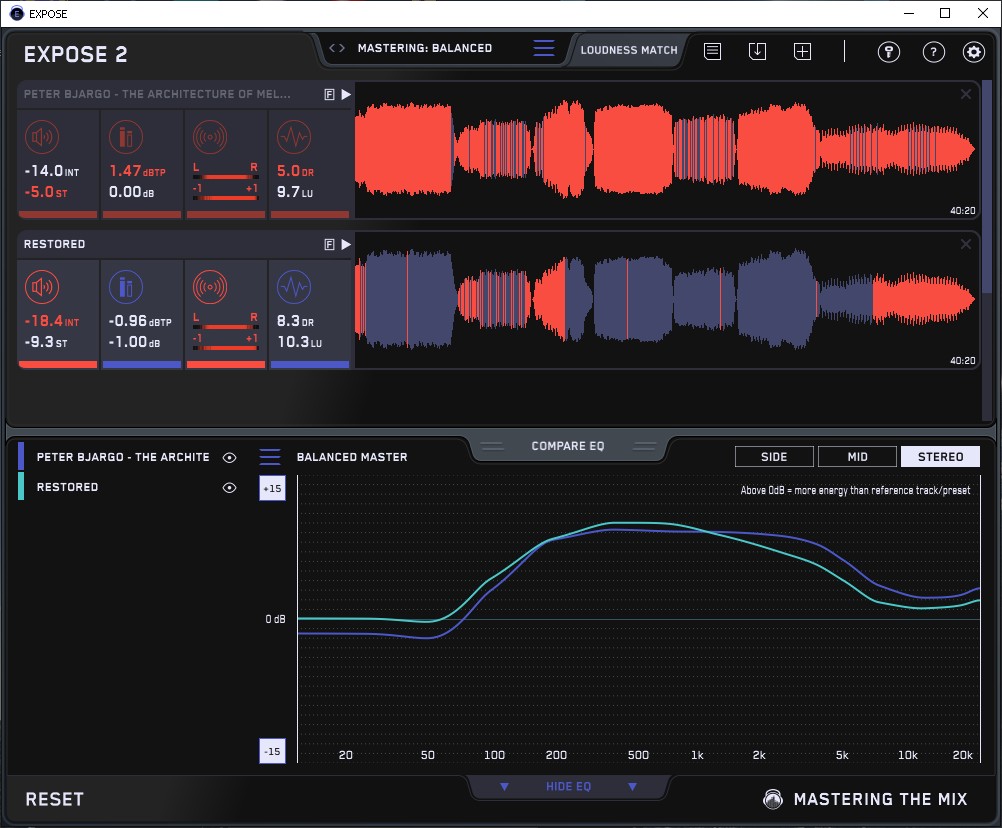This screenshot has width=1002, height=828.
Task: Toggle visibility of Restored EQ curve
Action: (x=229, y=487)
